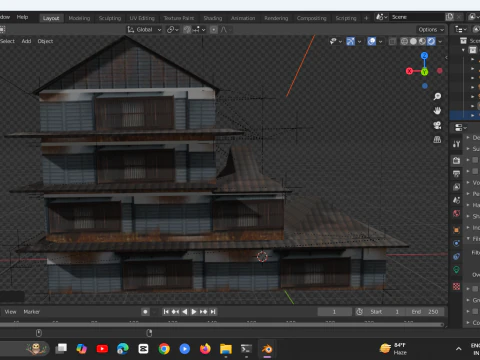Viewport: 480px width, 360px height.
Task: Open the World properties tab
Action: coord(456,213)
